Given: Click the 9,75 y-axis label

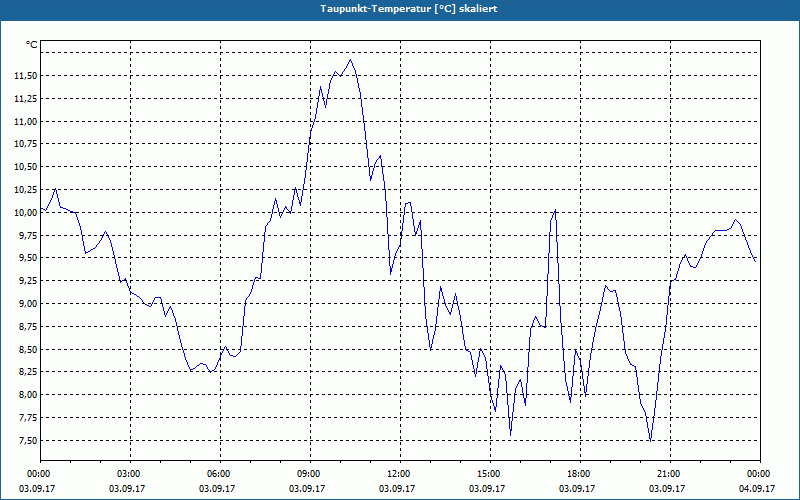Looking at the screenshot, I should click(28, 235).
